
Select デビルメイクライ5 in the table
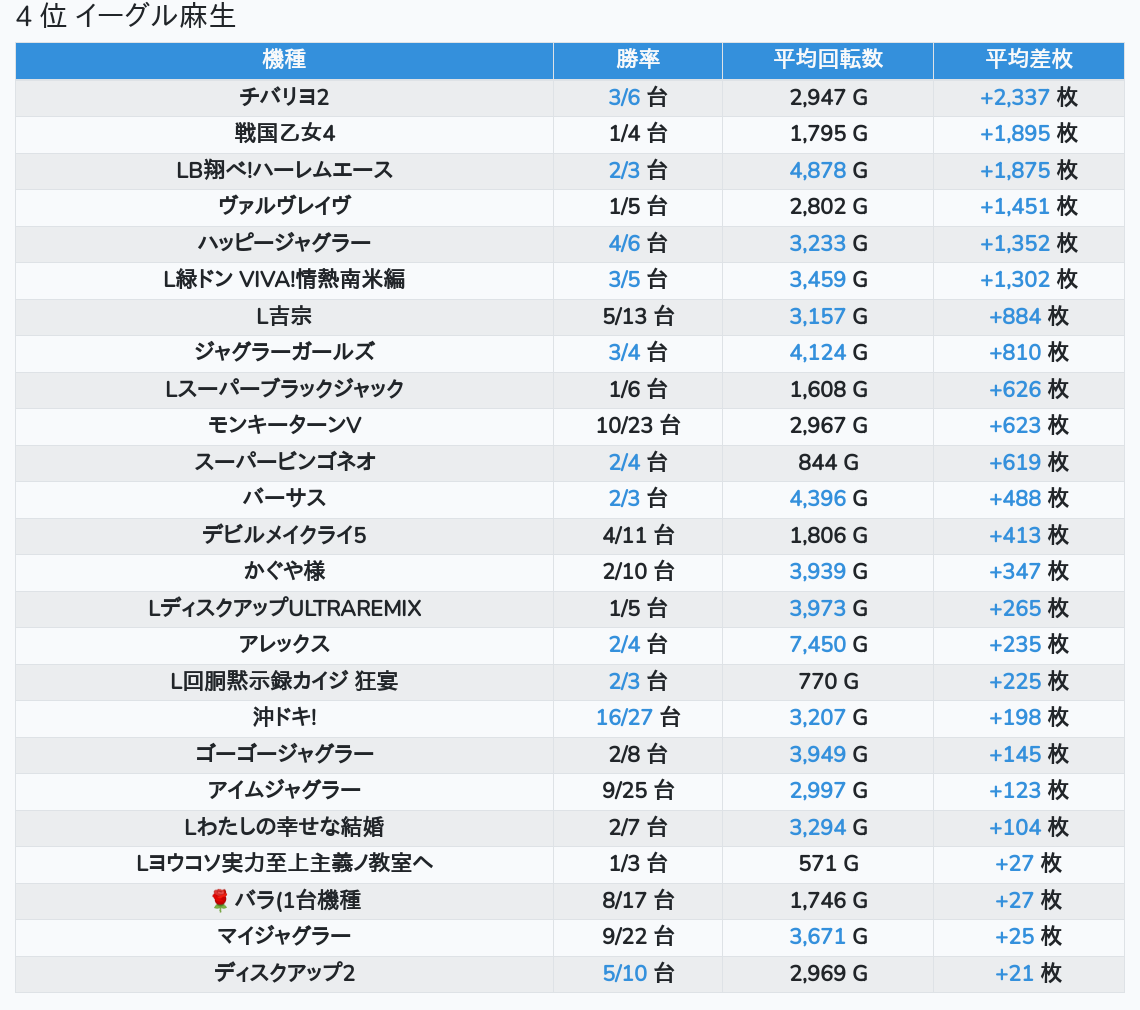tap(284, 535)
